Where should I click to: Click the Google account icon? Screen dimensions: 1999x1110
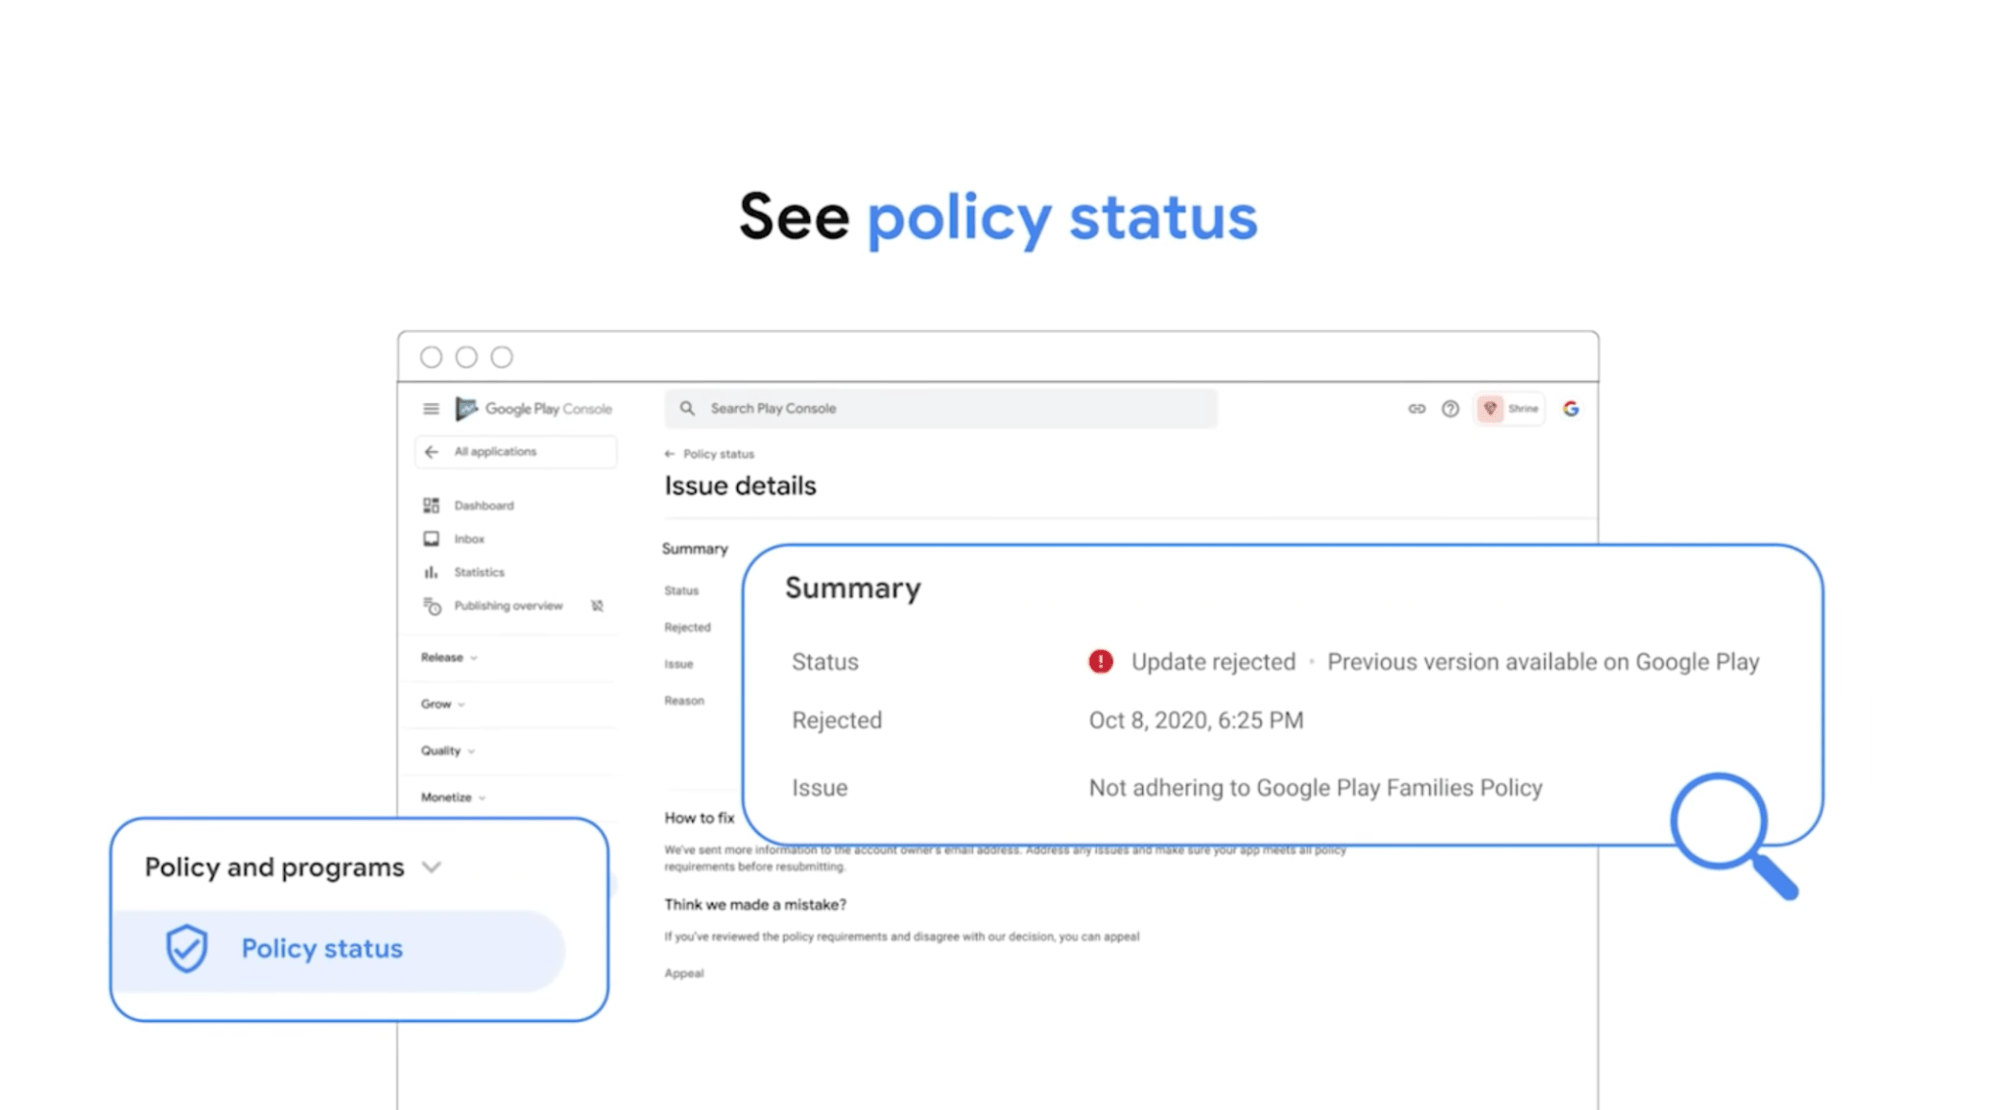1571,408
